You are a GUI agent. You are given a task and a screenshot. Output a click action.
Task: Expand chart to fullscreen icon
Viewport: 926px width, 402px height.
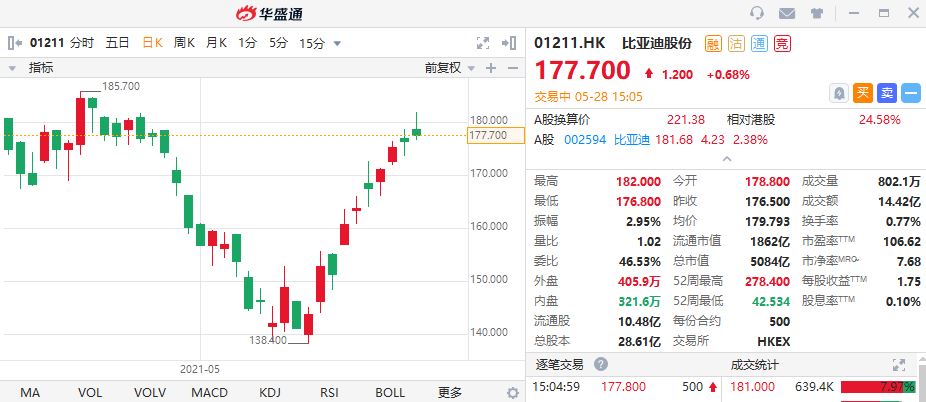[x=483, y=43]
